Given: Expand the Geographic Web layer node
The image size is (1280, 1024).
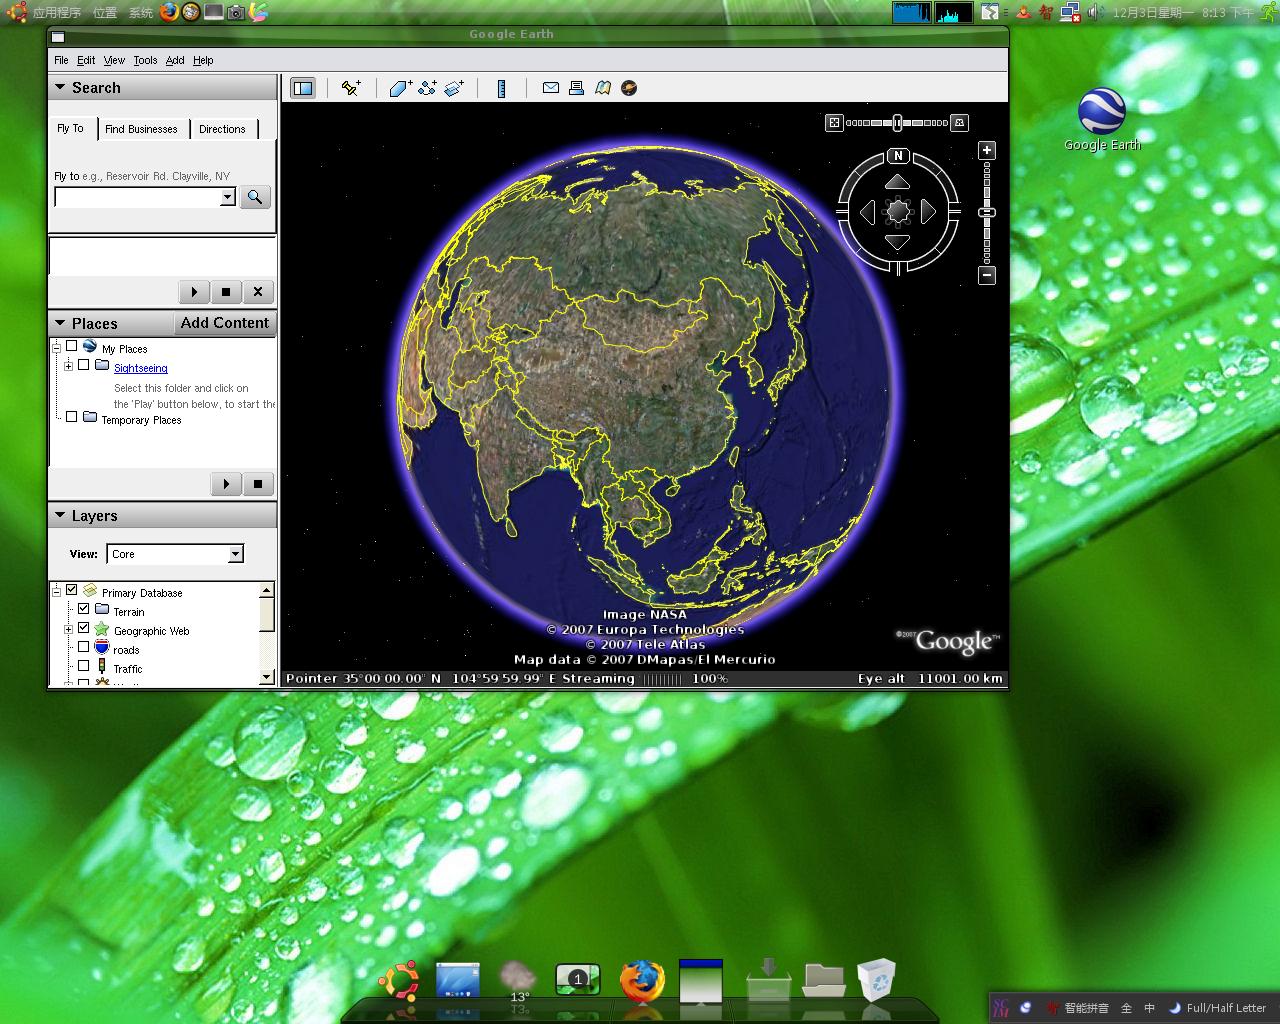Looking at the screenshot, I should pyautogui.click(x=68, y=629).
